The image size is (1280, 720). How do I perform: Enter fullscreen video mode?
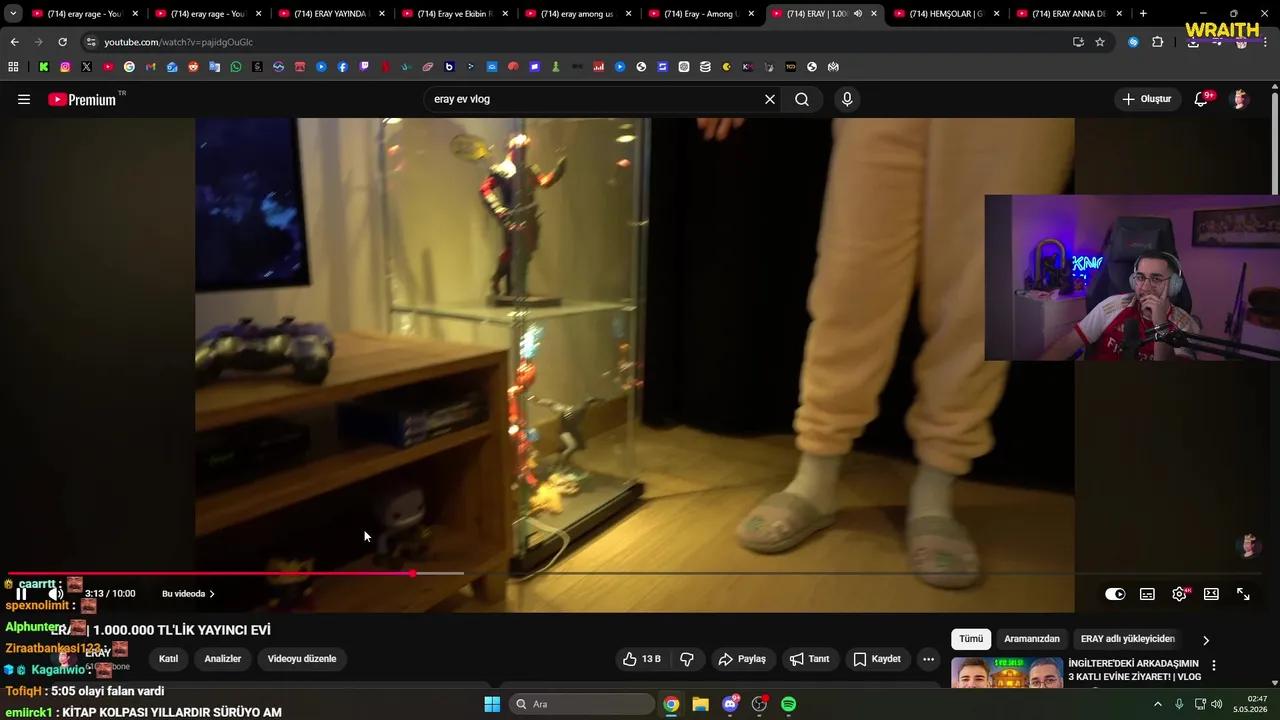1243,594
